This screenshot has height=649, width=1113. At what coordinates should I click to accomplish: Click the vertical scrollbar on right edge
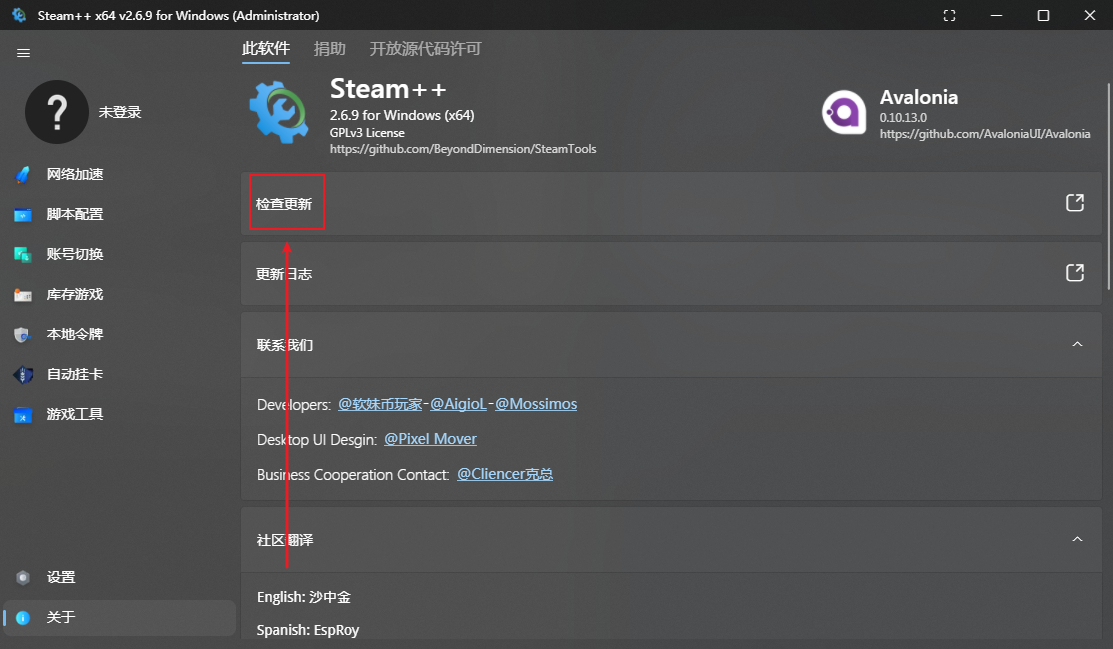(x=1109, y=186)
